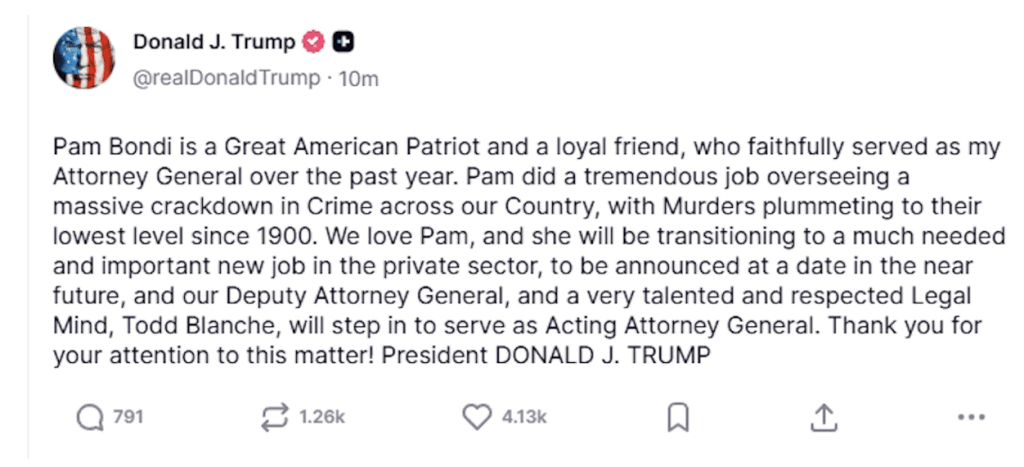Open the flag profile avatar
This screenshot has height=467, width=1024.
coord(83,58)
